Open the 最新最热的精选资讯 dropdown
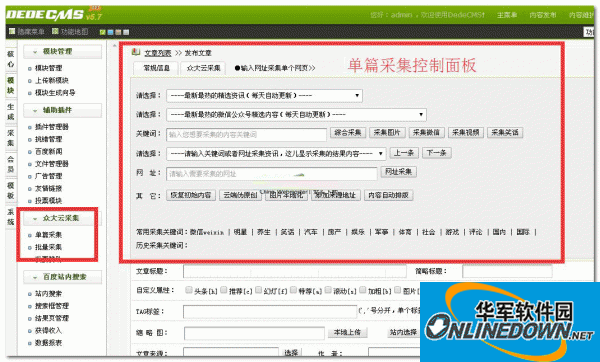Image resolution: width=600 pixels, height=362 pixels. click(264, 95)
